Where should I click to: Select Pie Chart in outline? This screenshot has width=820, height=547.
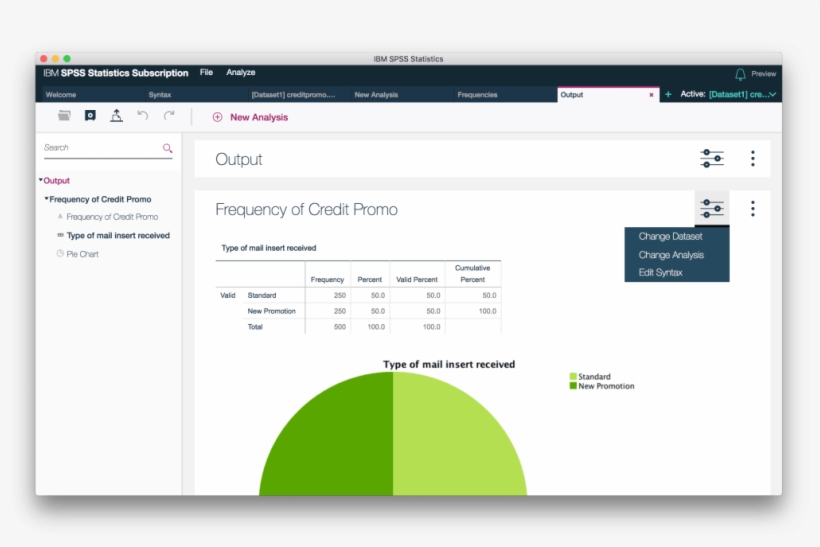82,254
